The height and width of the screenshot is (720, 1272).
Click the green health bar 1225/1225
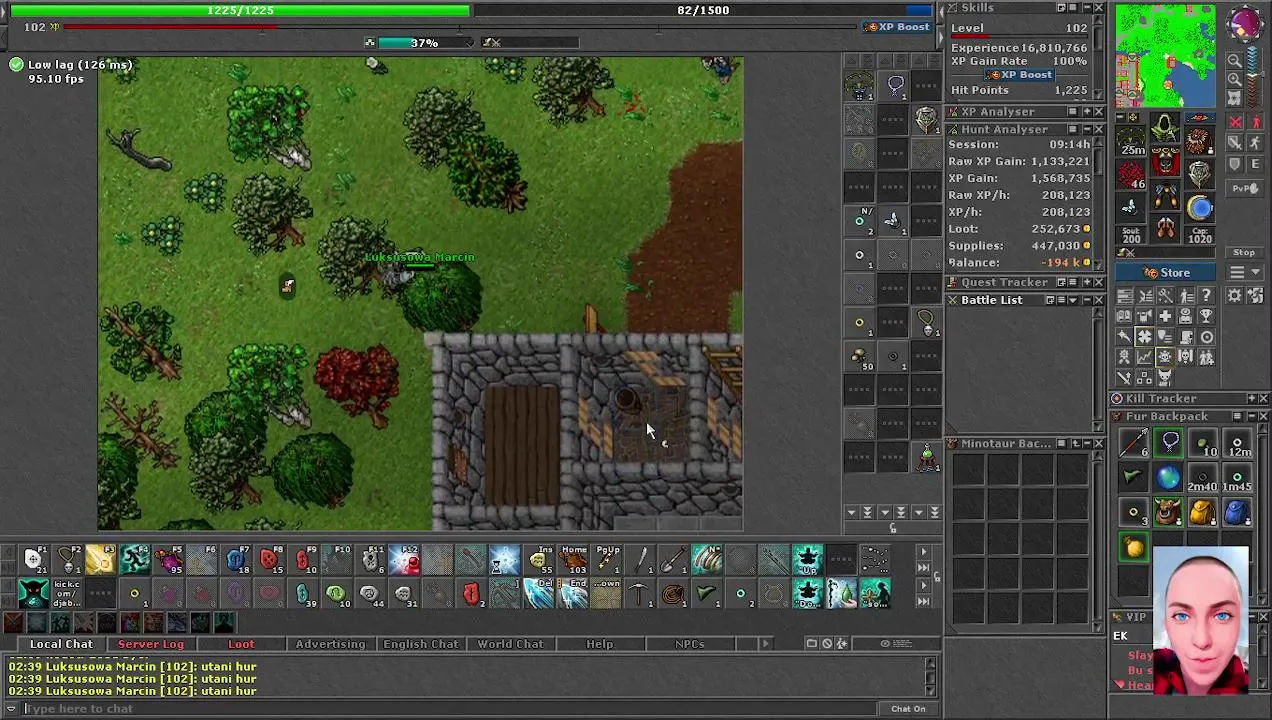coord(240,10)
